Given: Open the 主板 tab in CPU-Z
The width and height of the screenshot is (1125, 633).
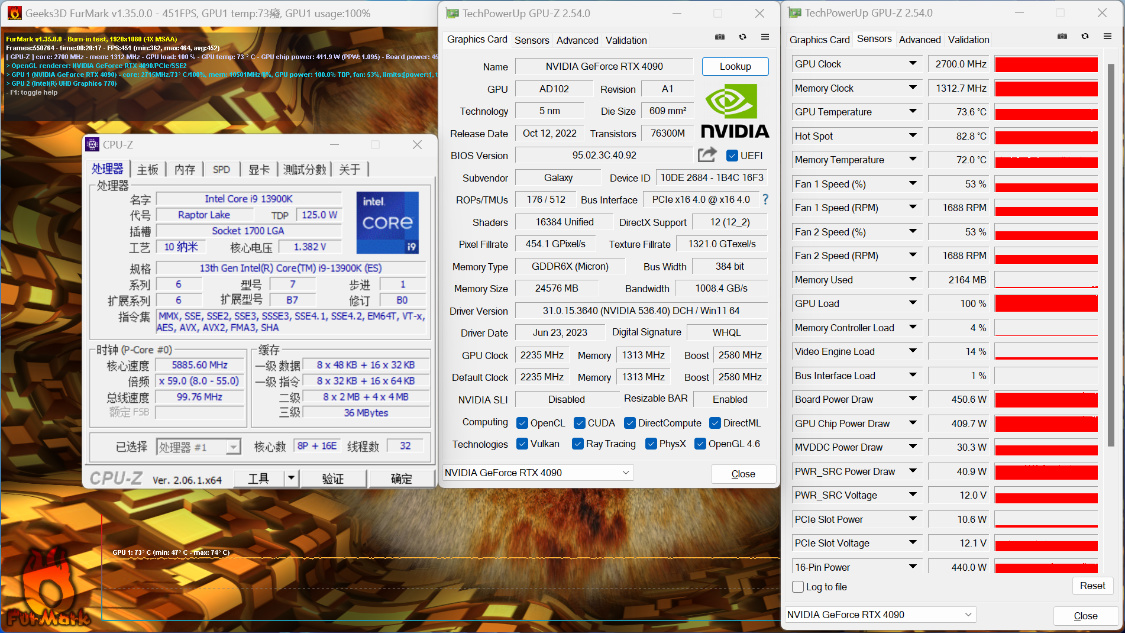Looking at the screenshot, I should [148, 169].
